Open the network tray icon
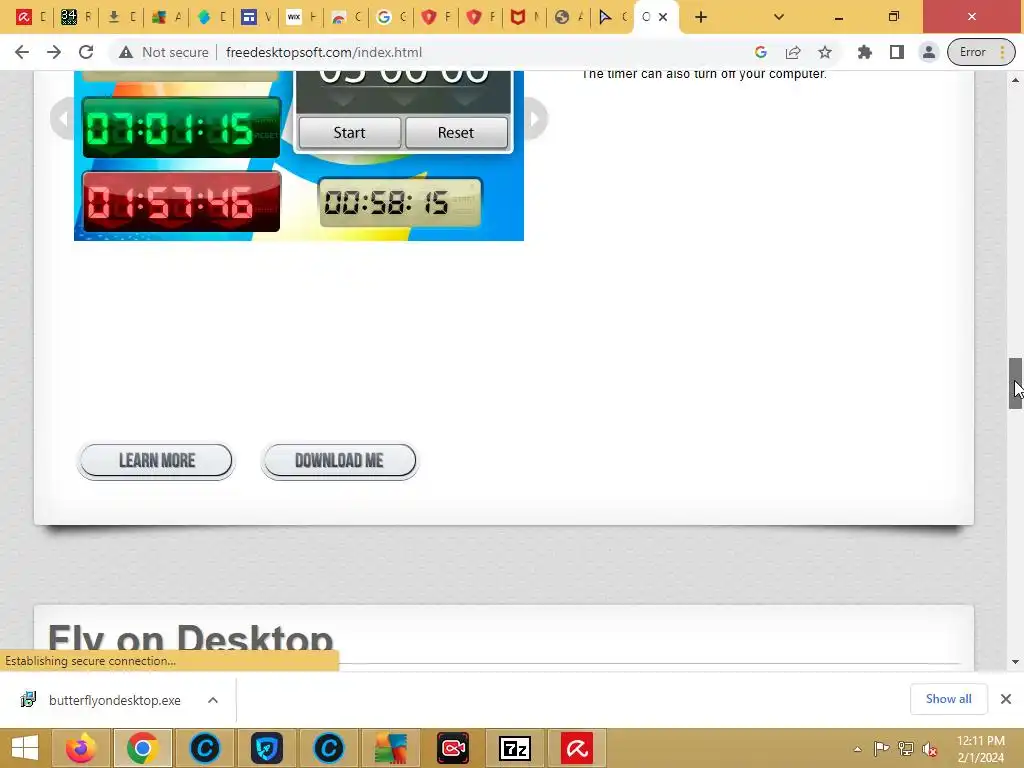 (905, 749)
